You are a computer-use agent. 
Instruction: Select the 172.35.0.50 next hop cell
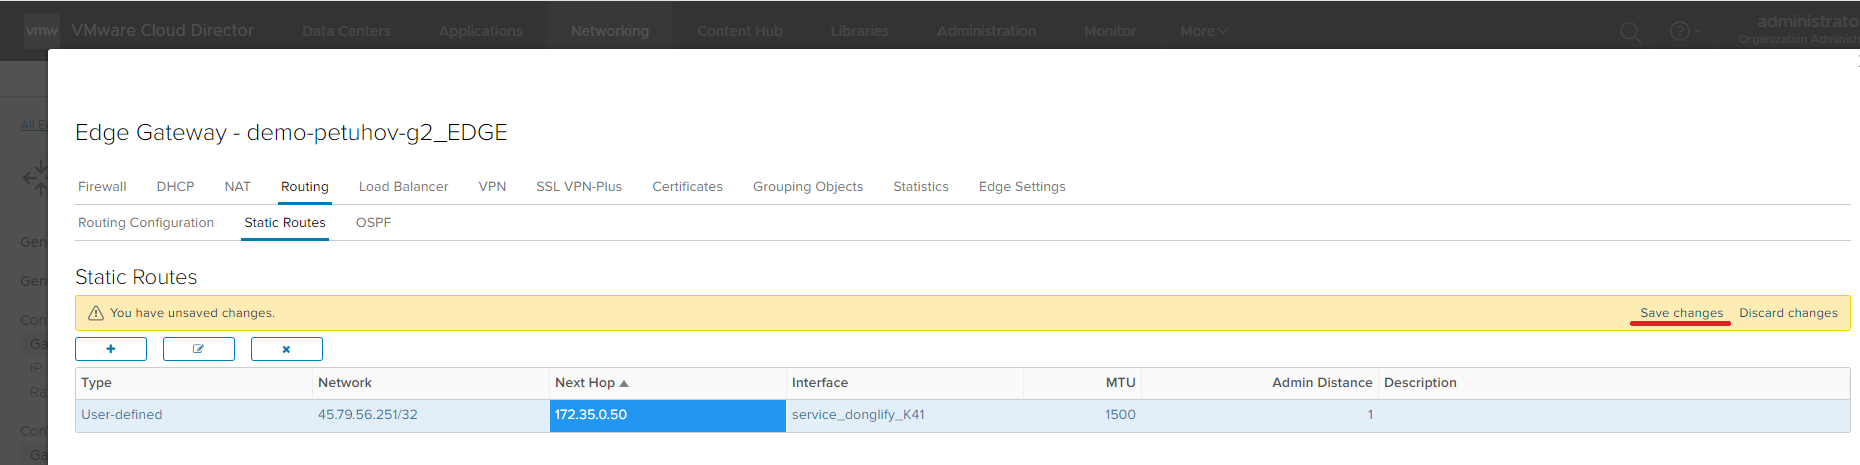click(x=667, y=415)
